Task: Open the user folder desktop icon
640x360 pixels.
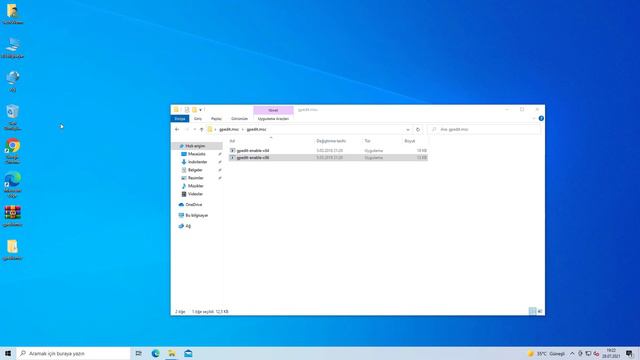Action: pyautogui.click(x=13, y=13)
